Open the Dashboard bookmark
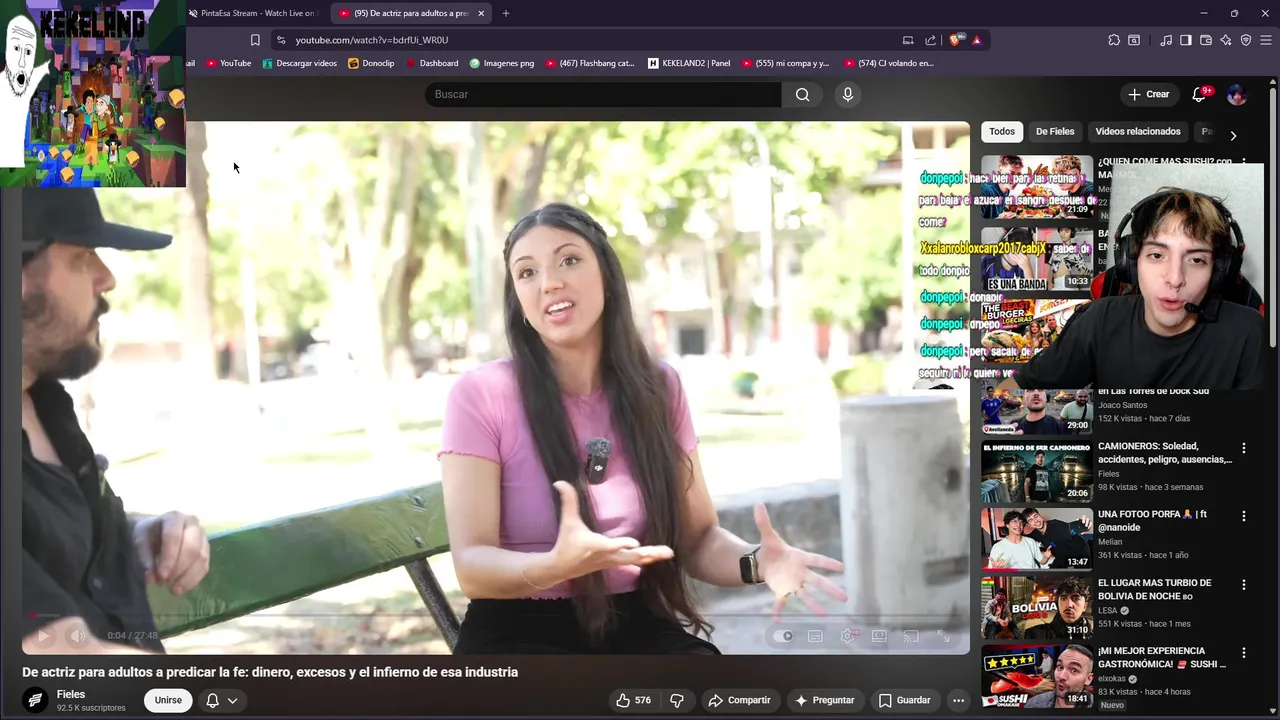Image resolution: width=1280 pixels, height=720 pixels. [432, 63]
